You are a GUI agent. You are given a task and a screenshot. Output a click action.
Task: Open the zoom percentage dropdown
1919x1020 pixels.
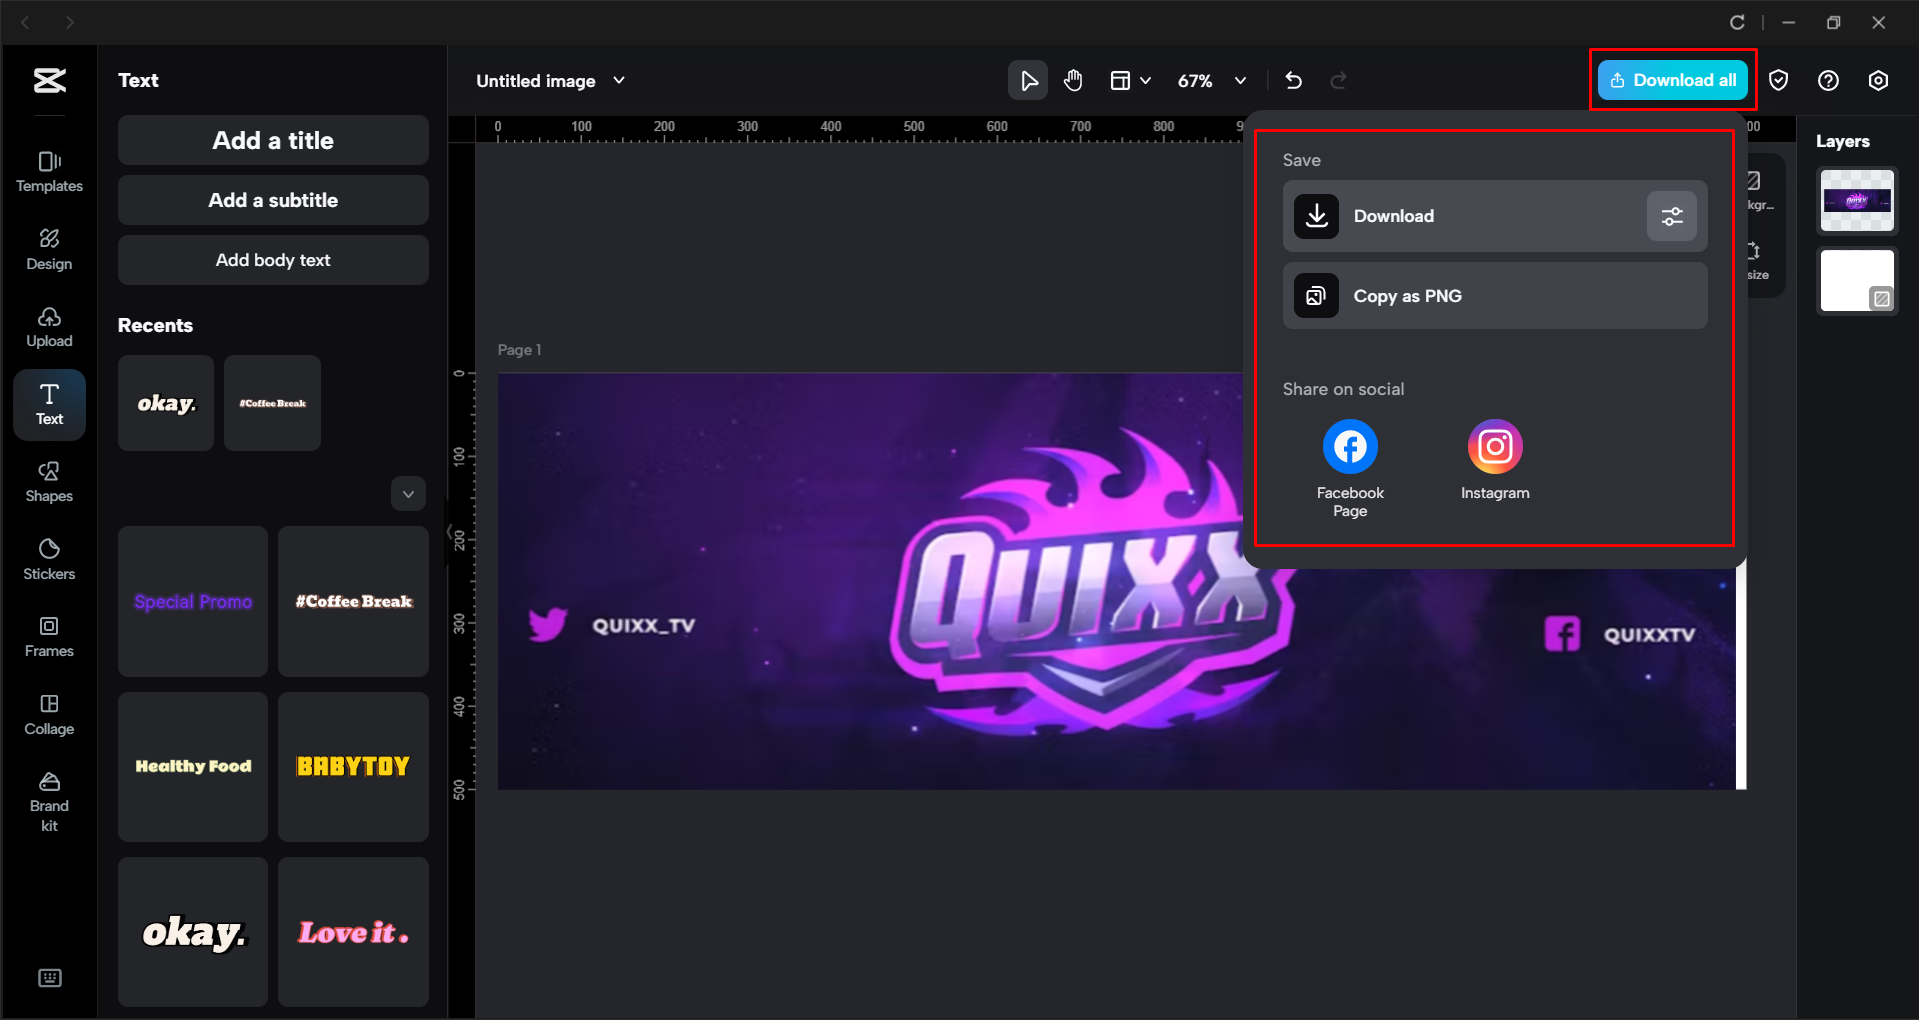click(1240, 80)
